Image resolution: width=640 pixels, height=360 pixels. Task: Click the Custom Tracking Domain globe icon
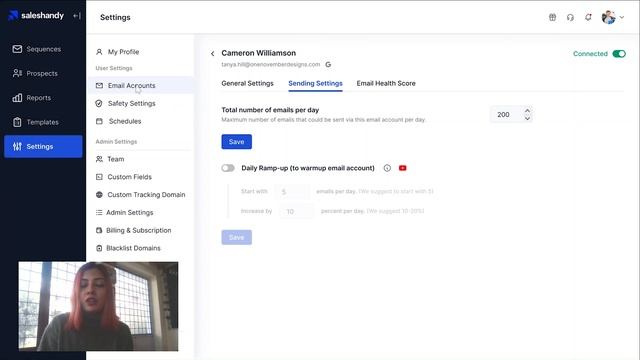tap(99, 195)
